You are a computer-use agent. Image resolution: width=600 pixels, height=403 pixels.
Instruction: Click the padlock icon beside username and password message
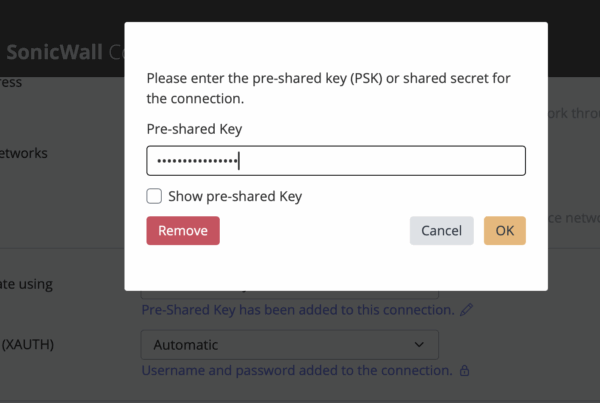[x=464, y=370]
